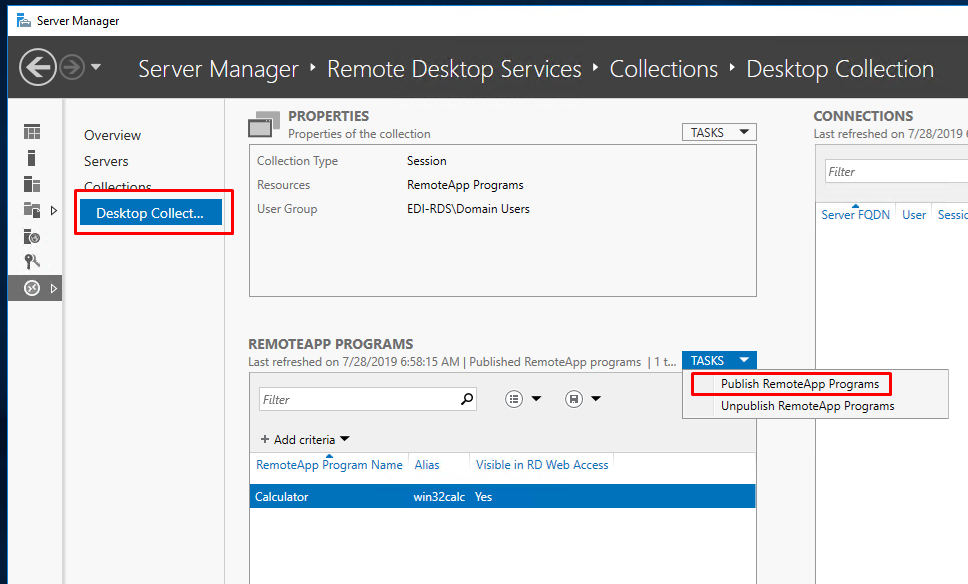Open the Properties TASKS dropdown
Screen dimensions: 968x584
[x=719, y=132]
